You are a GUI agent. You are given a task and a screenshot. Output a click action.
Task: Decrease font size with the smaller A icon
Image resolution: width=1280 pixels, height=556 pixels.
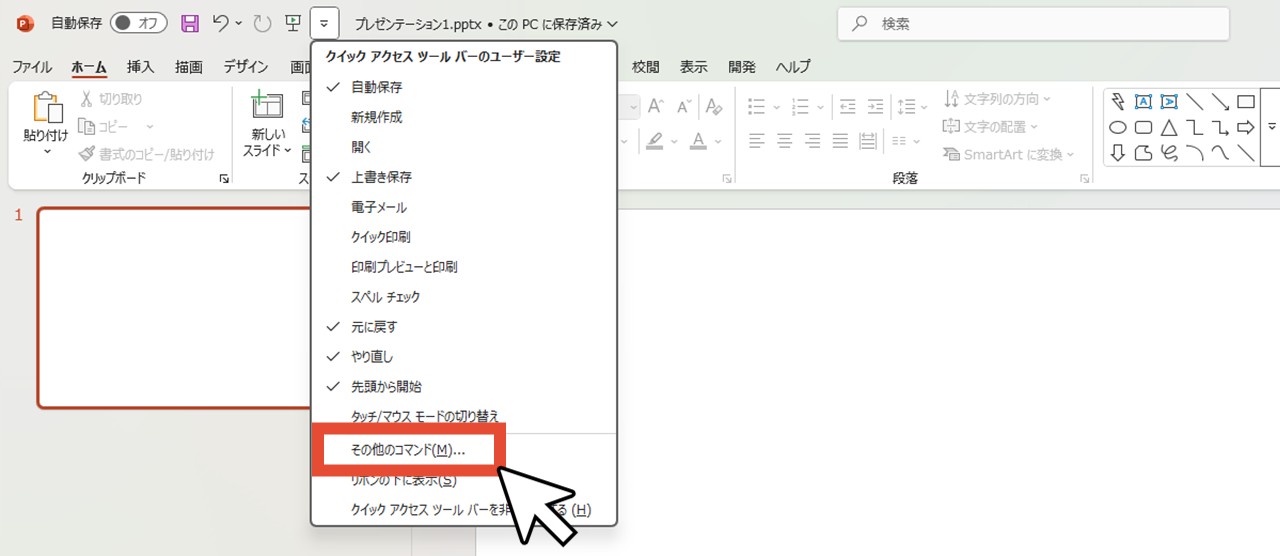pos(685,106)
